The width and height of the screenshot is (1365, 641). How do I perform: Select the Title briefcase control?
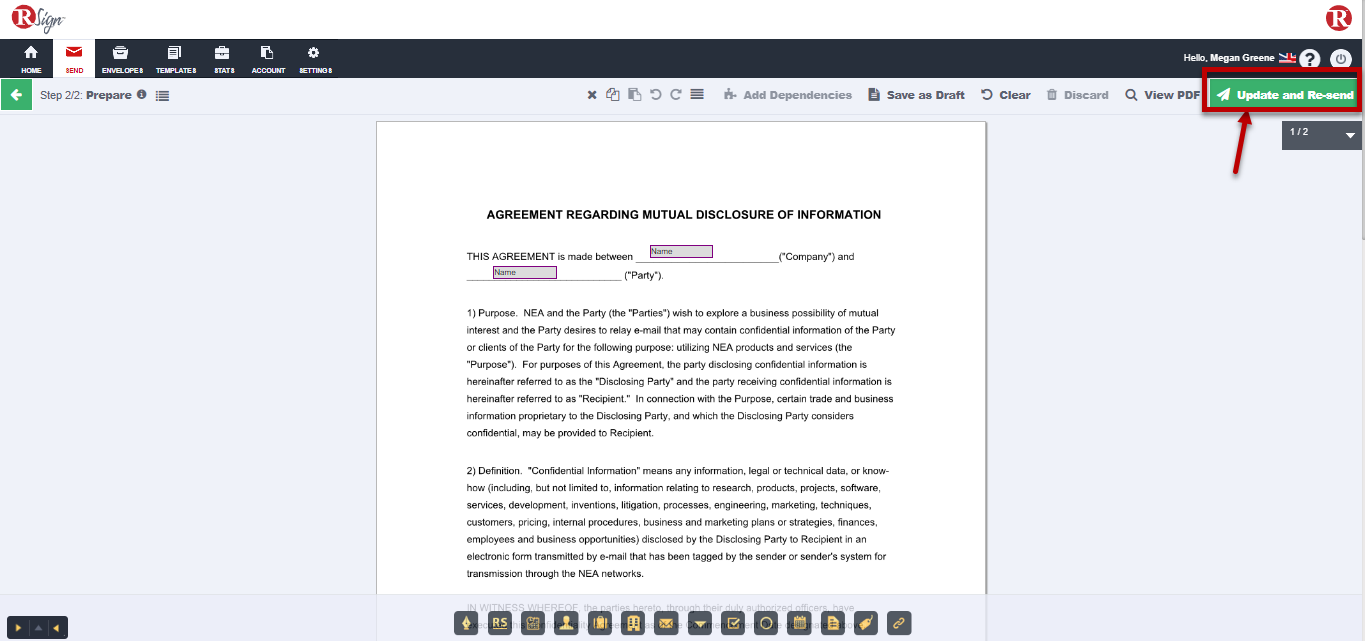click(x=600, y=624)
